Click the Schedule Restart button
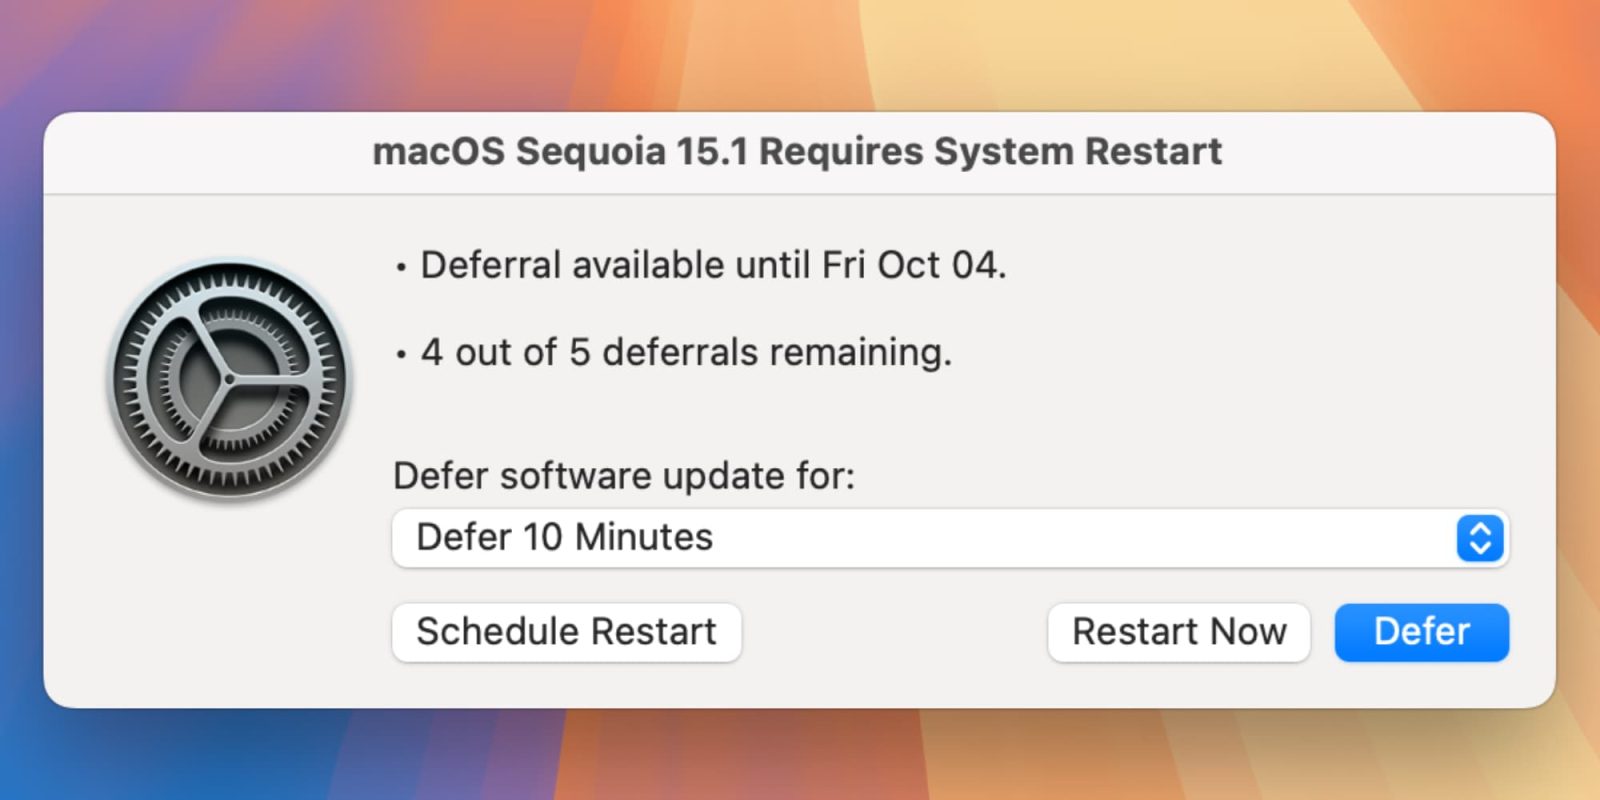 (x=566, y=632)
